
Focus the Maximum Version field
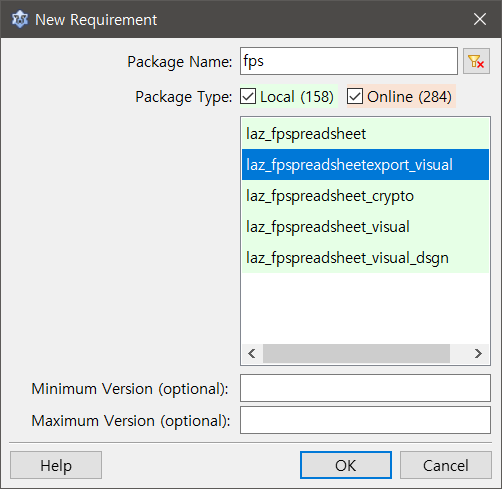(365, 420)
